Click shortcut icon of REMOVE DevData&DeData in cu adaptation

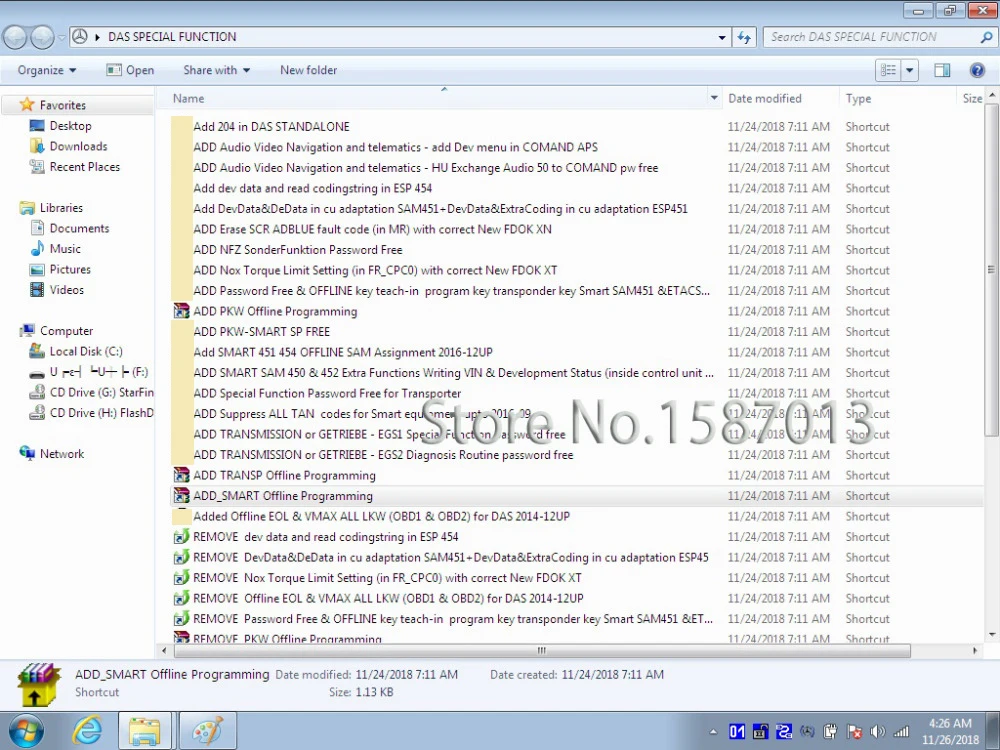click(182, 557)
